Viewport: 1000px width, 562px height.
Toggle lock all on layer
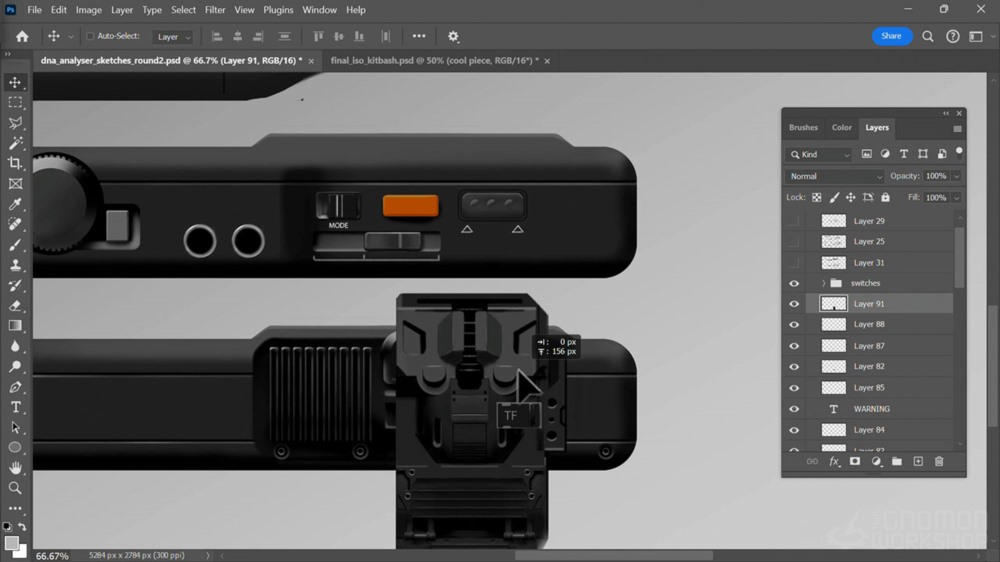pyautogui.click(x=885, y=198)
